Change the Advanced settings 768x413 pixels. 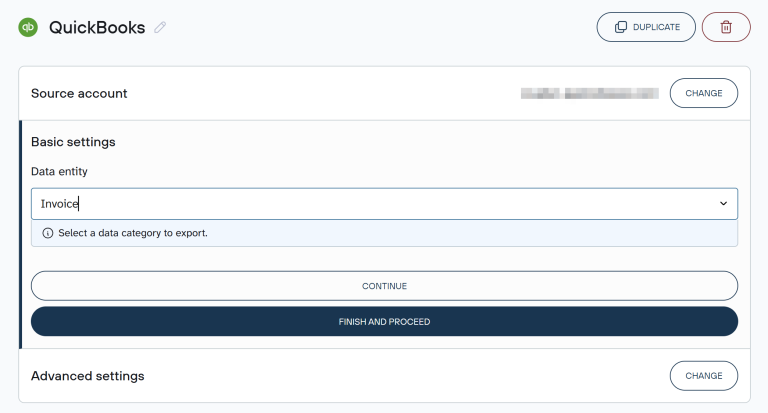tap(703, 376)
